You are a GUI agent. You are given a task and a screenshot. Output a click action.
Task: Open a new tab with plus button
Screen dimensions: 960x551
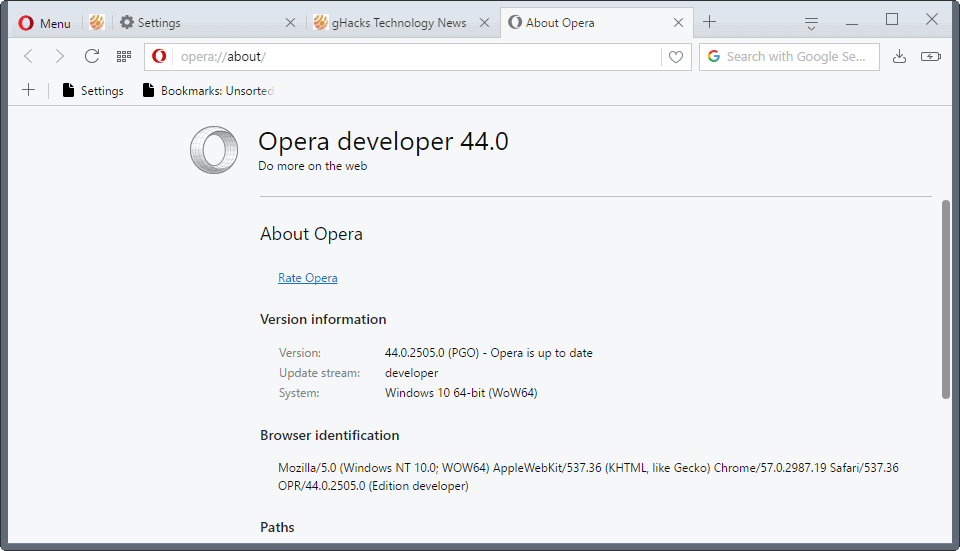coord(710,22)
